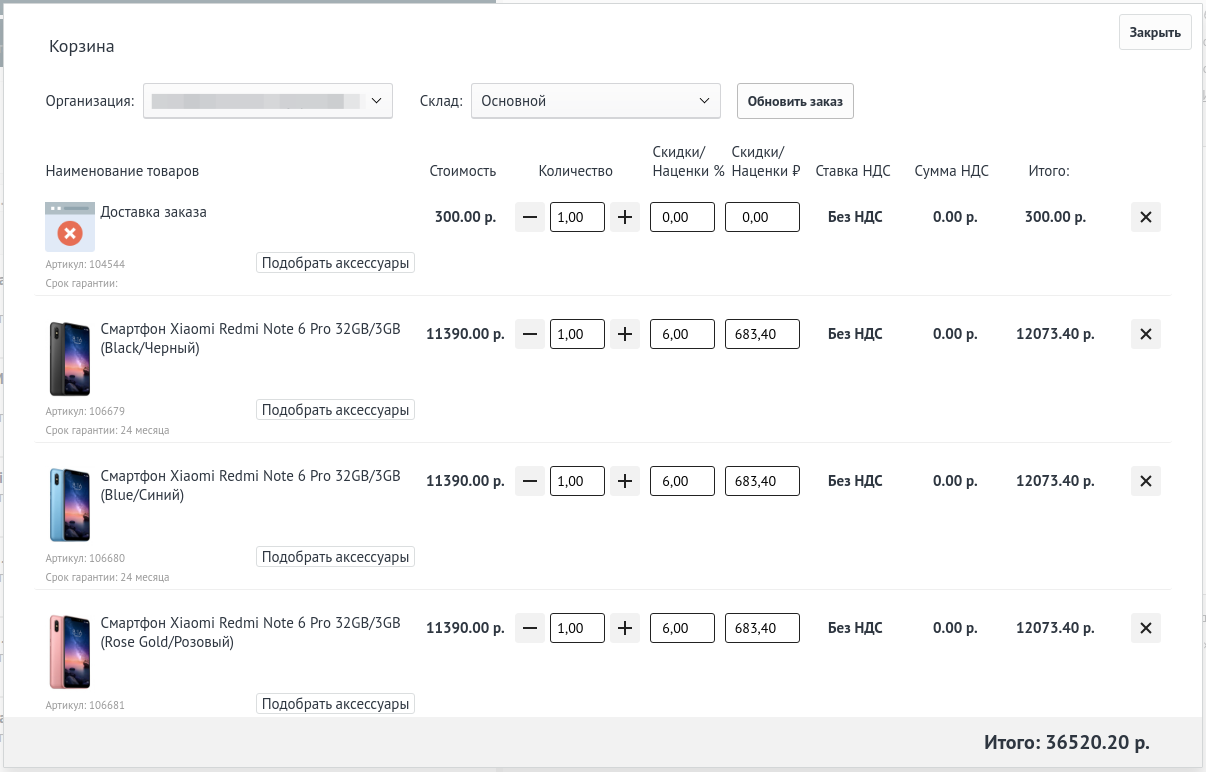Image resolution: width=1206 pixels, height=772 pixels.
Task: Click the Артикул: 106679 label
Action: pyautogui.click(x=85, y=411)
